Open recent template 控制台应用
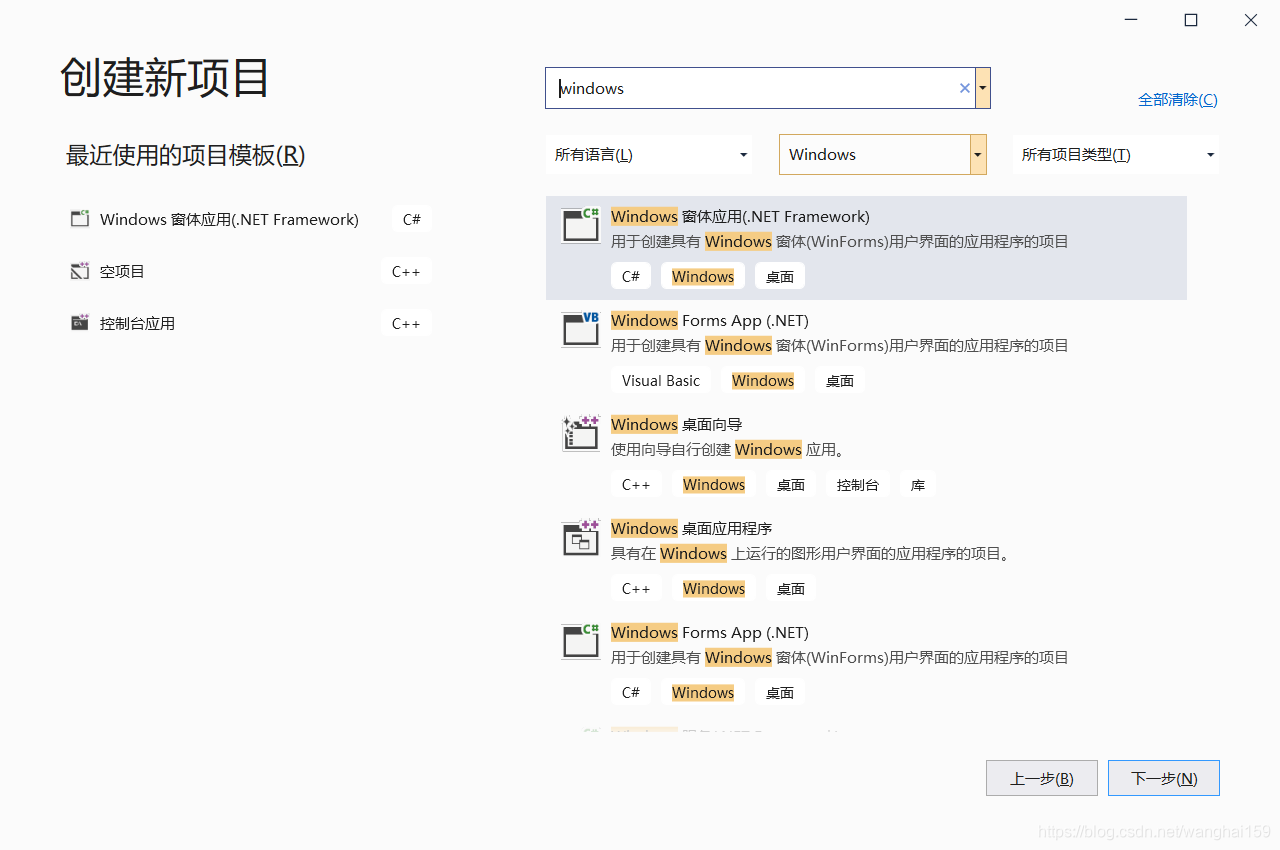 pos(250,323)
